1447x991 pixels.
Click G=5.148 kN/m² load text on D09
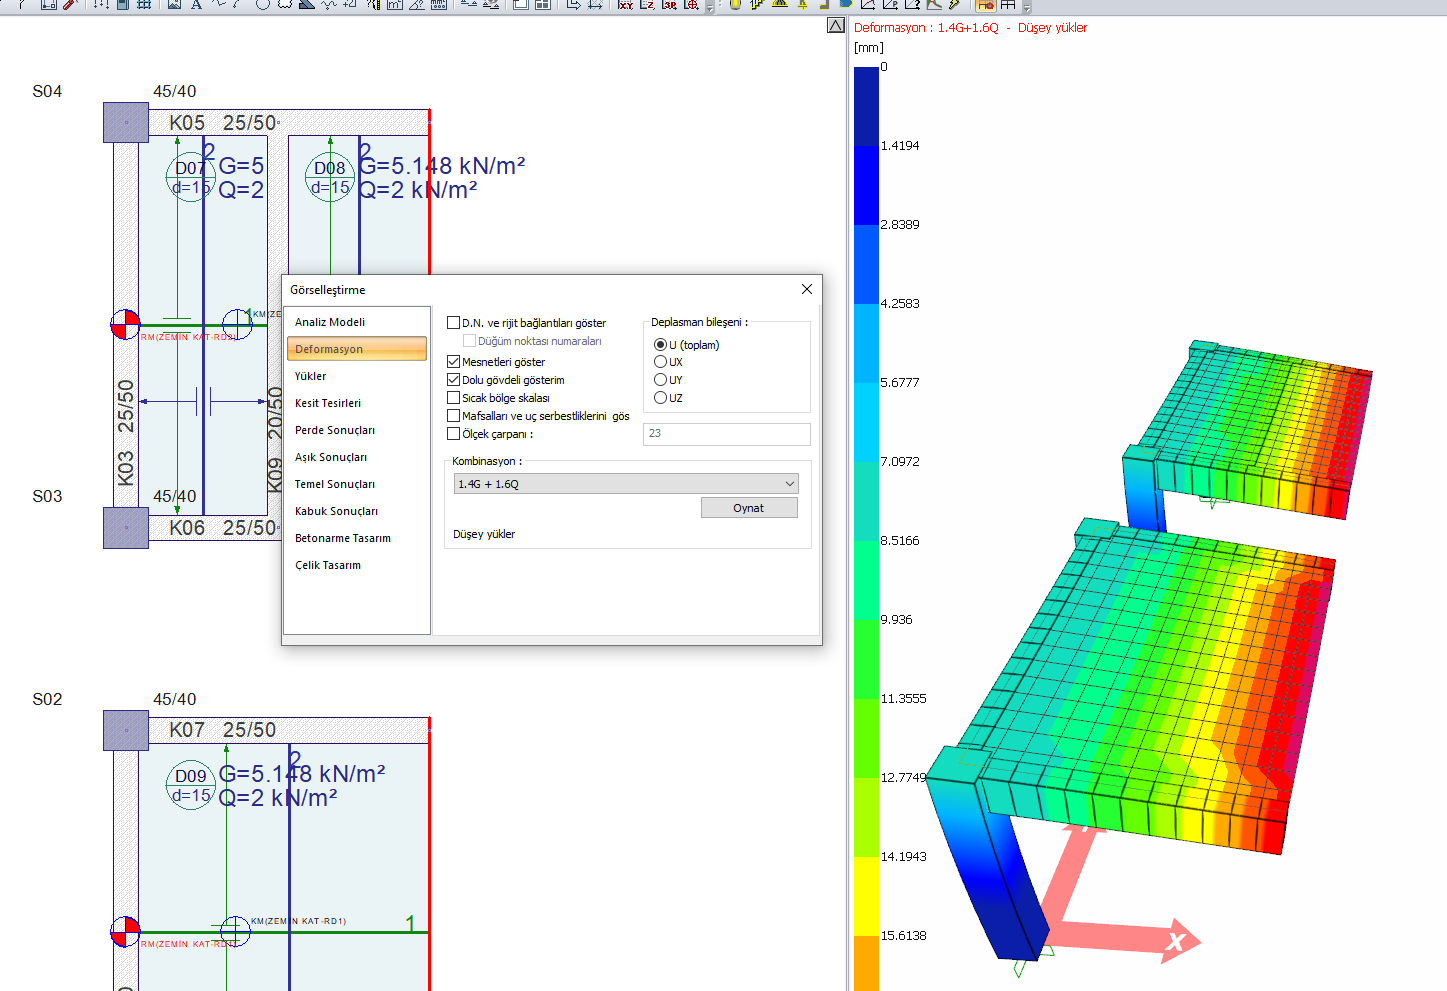pos(302,773)
